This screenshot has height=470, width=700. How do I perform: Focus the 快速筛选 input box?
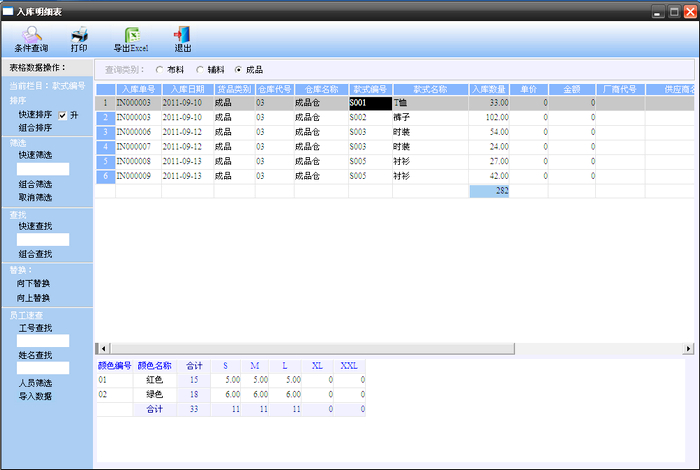pyautogui.click(x=43, y=169)
